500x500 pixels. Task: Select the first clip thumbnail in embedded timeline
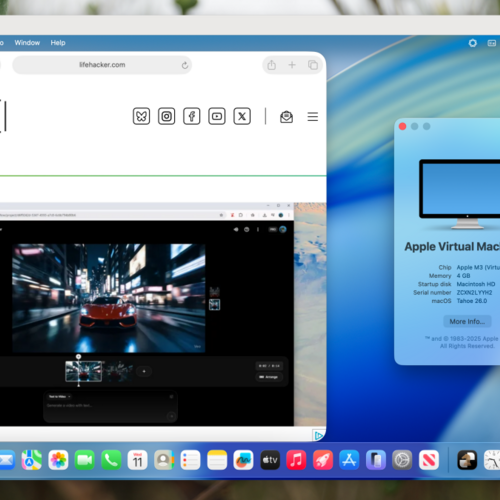84,371
